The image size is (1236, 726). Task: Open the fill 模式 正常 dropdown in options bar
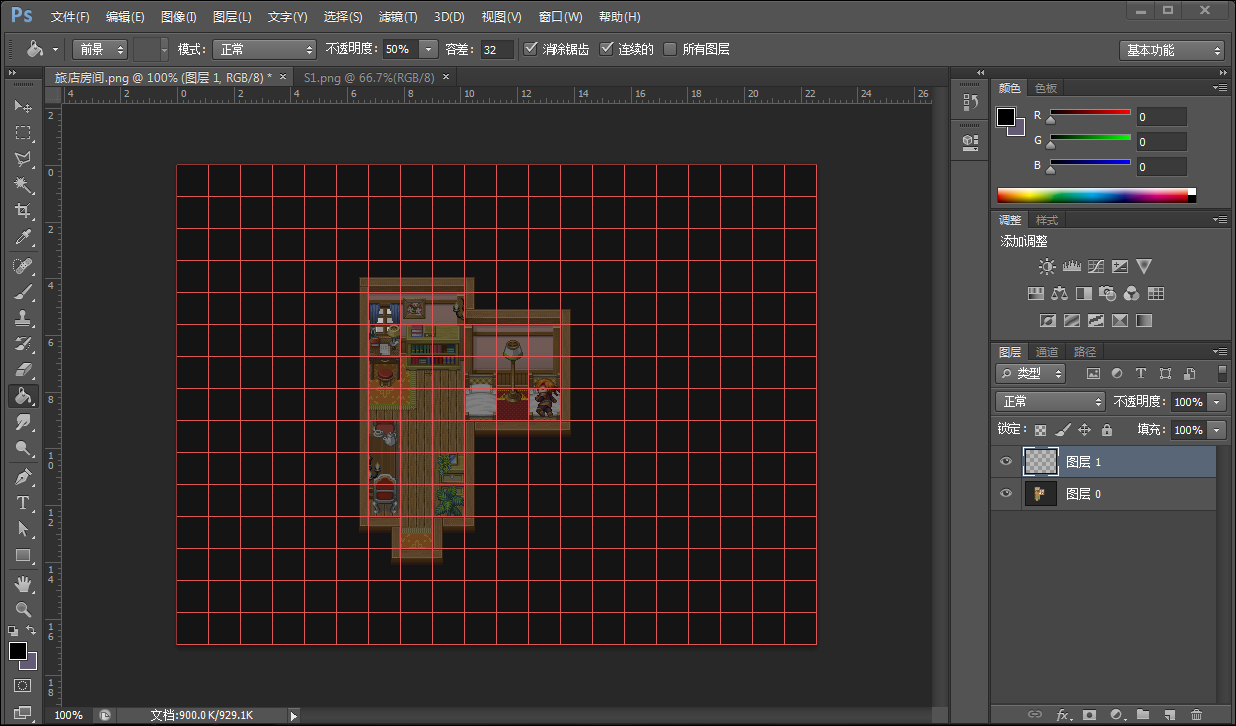point(264,49)
